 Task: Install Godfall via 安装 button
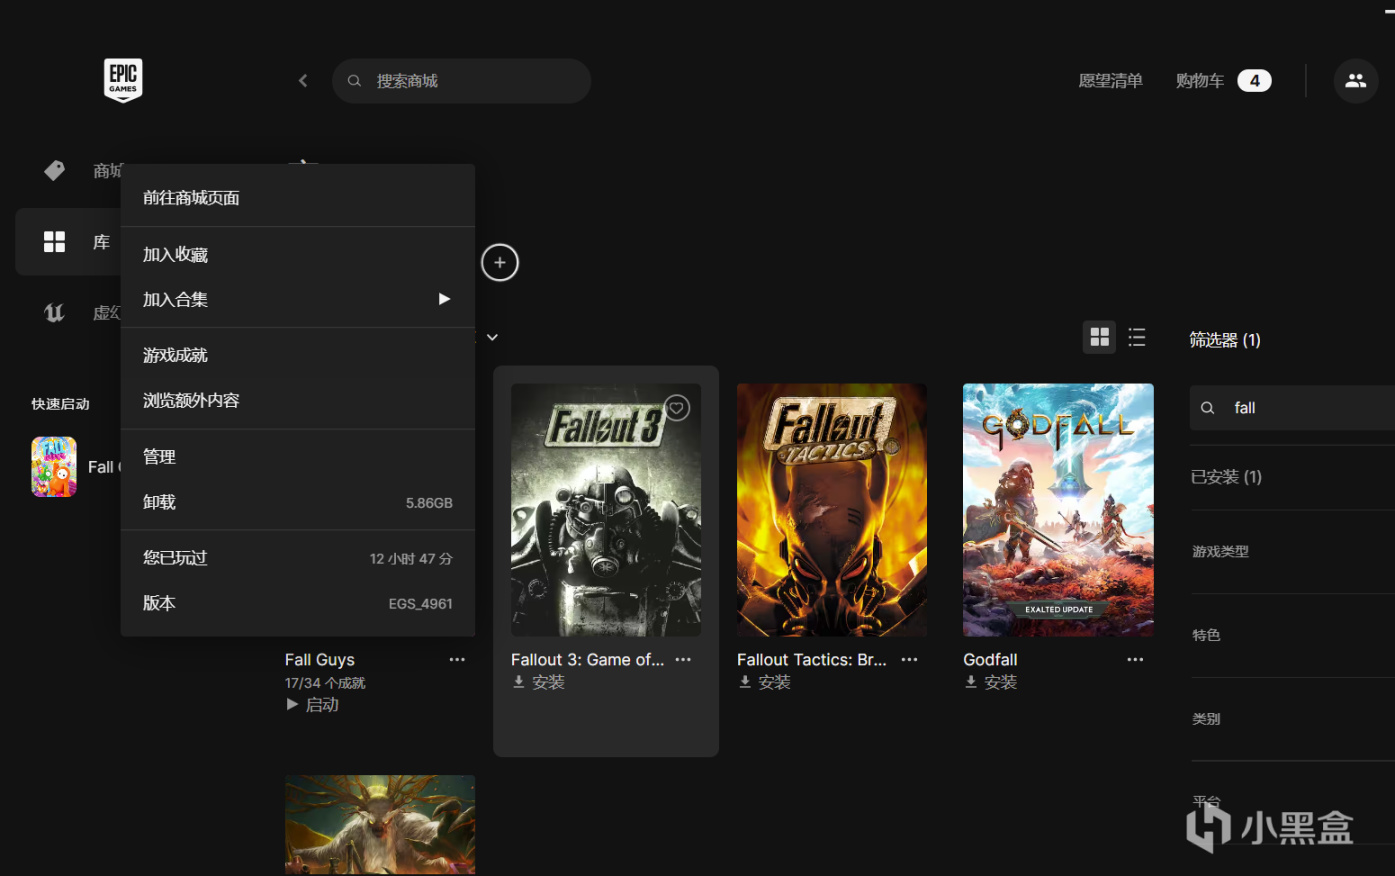coord(991,682)
